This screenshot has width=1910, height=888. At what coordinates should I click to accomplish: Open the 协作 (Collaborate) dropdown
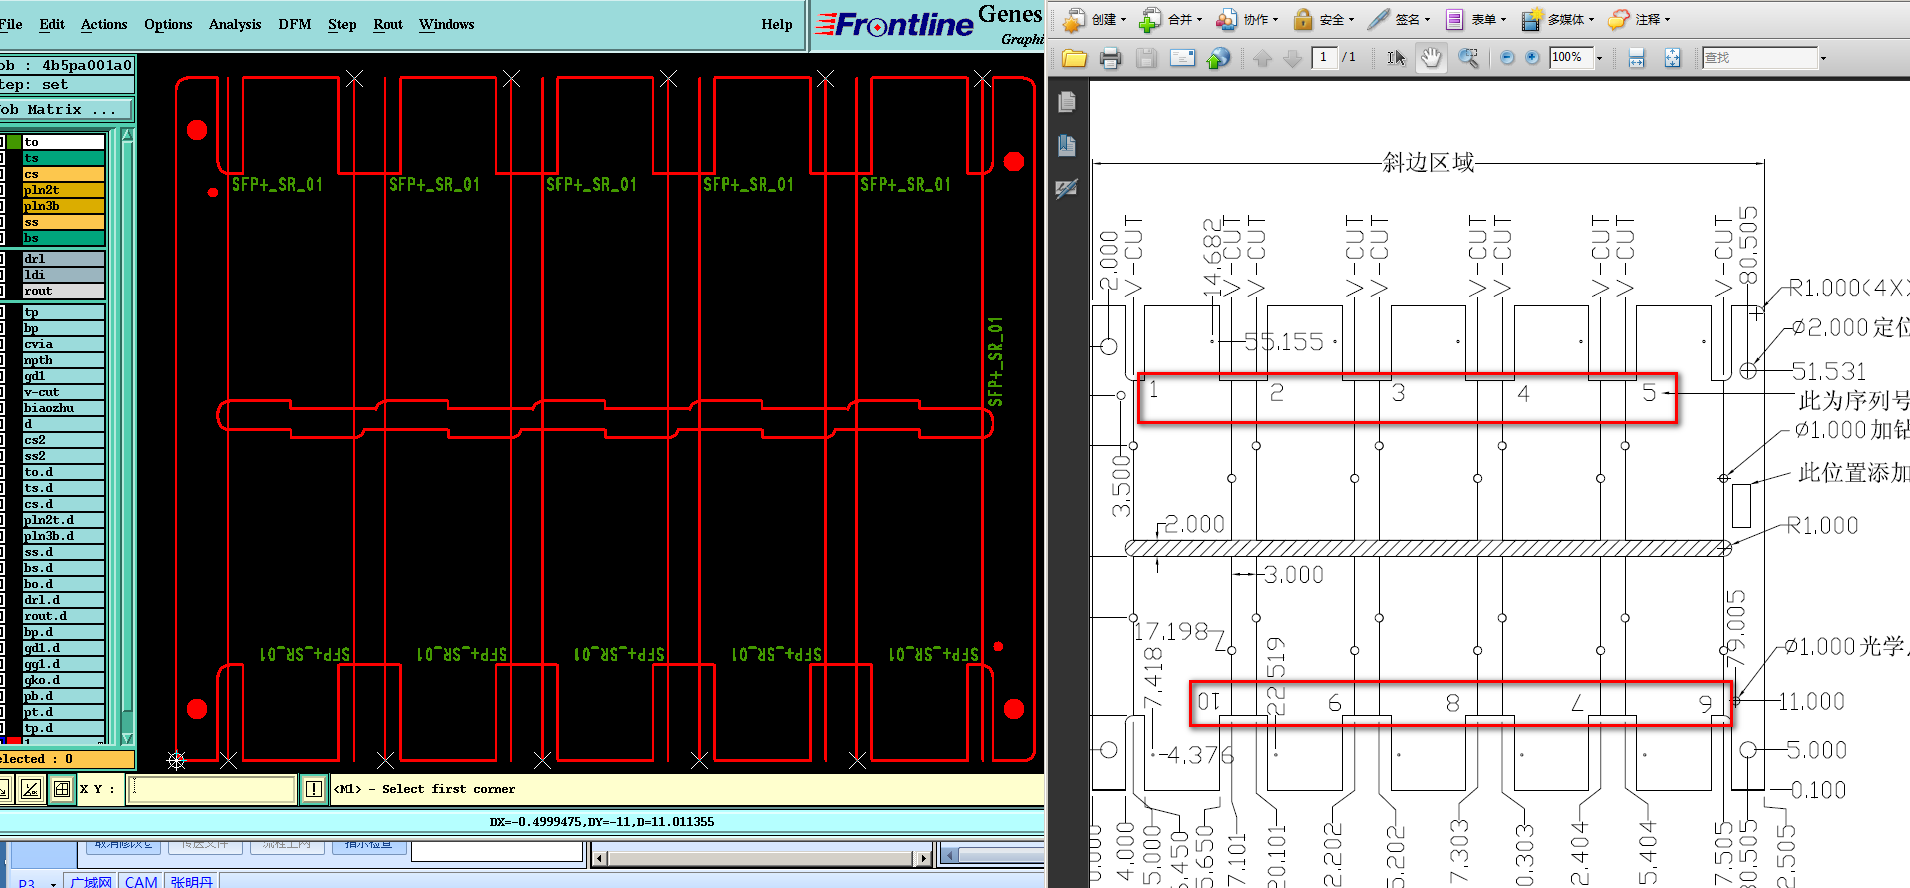[1247, 19]
